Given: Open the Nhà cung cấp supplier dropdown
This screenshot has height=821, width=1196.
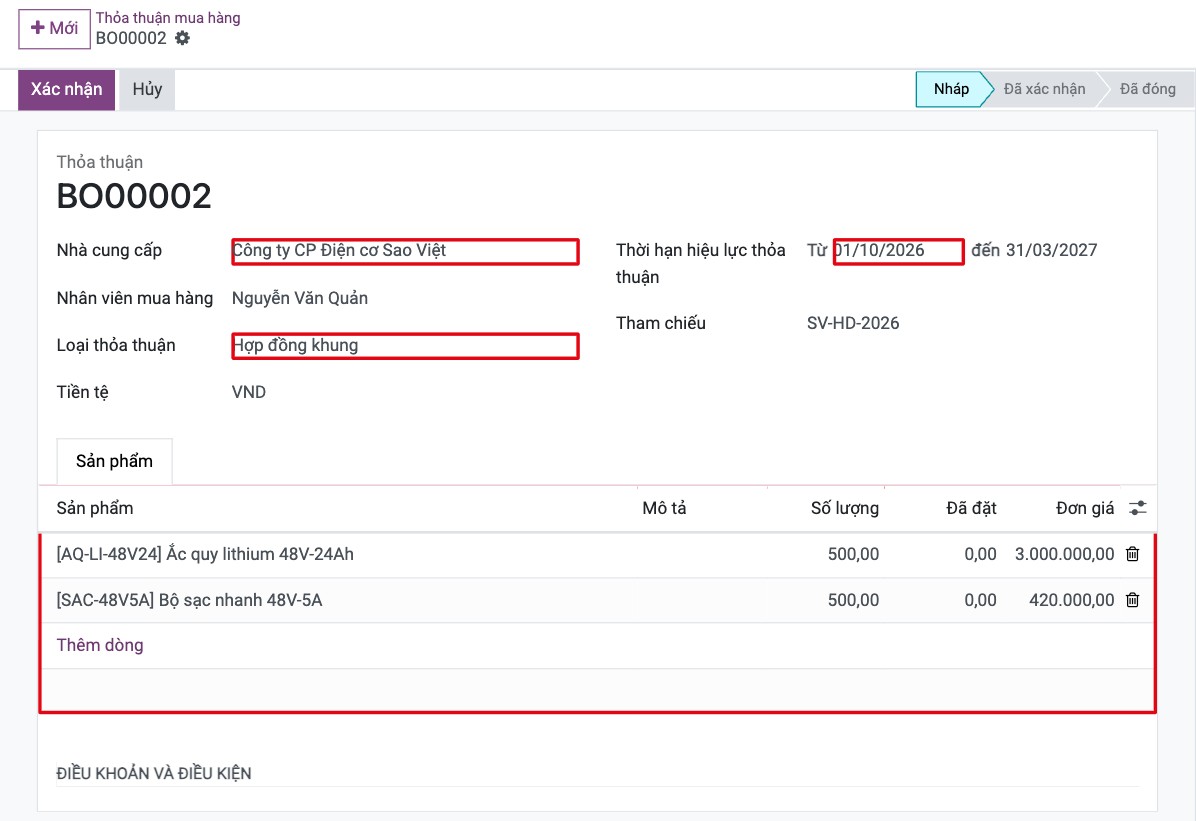Looking at the screenshot, I should 405,251.
